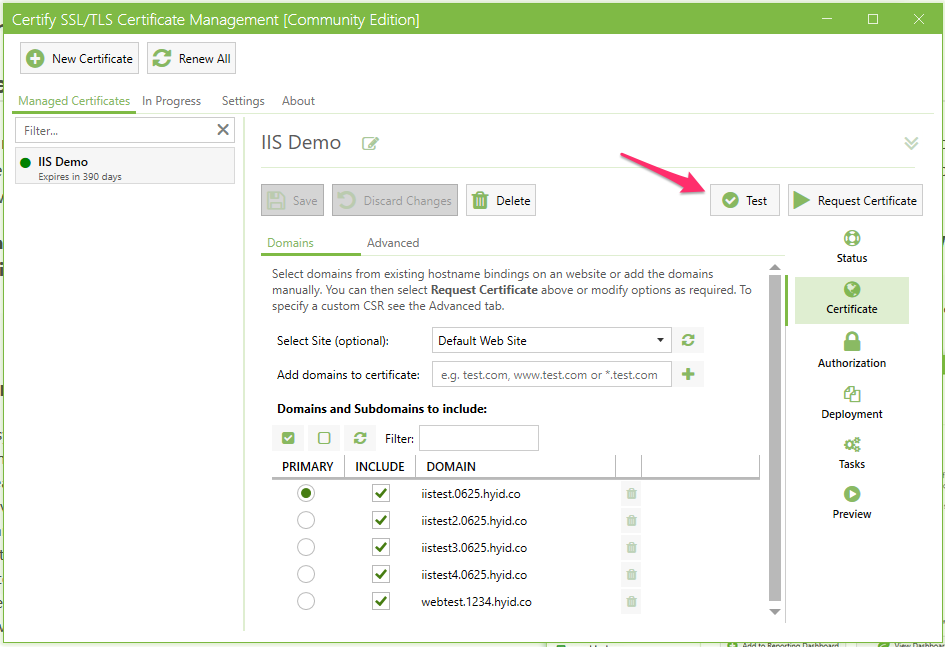Set webtest.1234.hyid.co as primary domain

click(306, 601)
